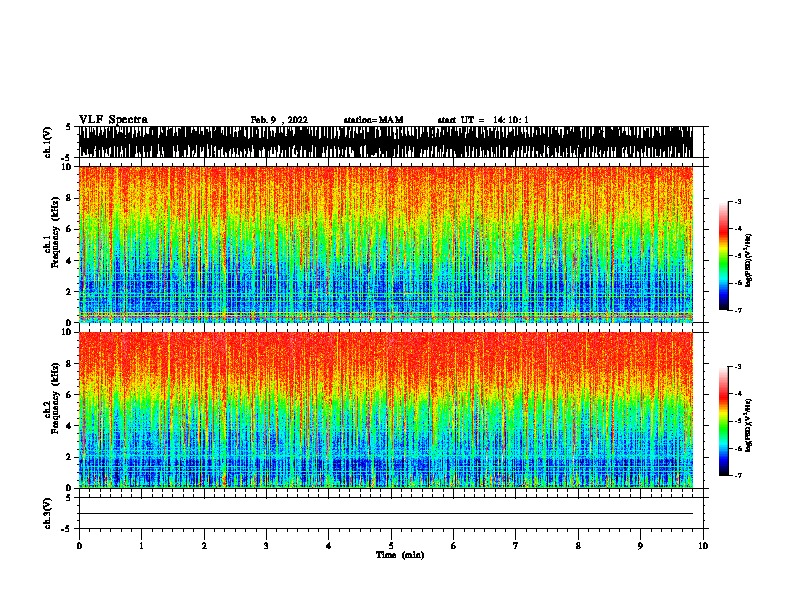
Task: Click time axis tick label "8"
Action: click(x=578, y=546)
